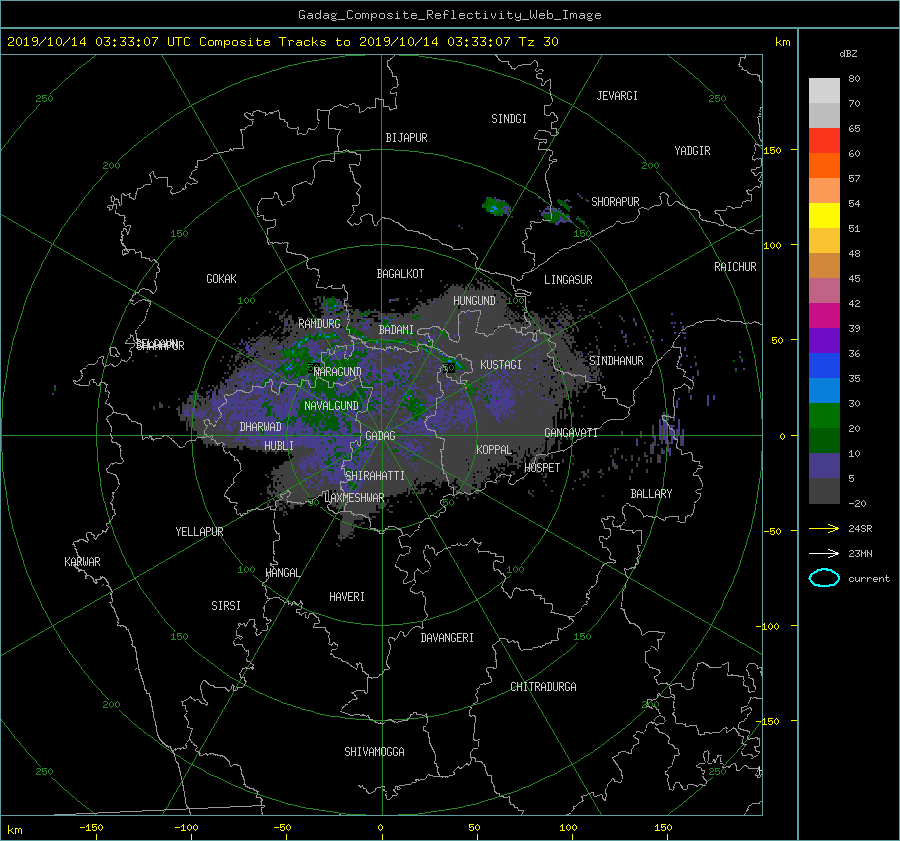The height and width of the screenshot is (841, 900).
Task: Click the magenta 39-42 dBZ color swatch
Action: (824, 316)
